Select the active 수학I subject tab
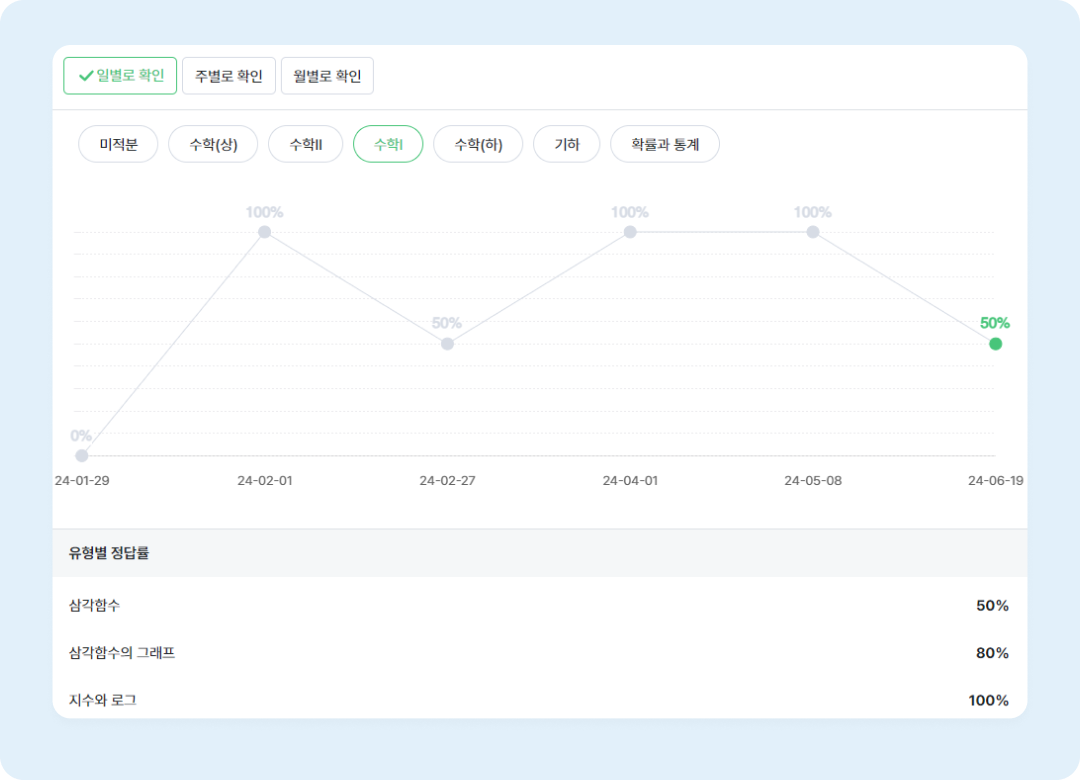Viewport: 1080px width, 780px height. coord(388,144)
